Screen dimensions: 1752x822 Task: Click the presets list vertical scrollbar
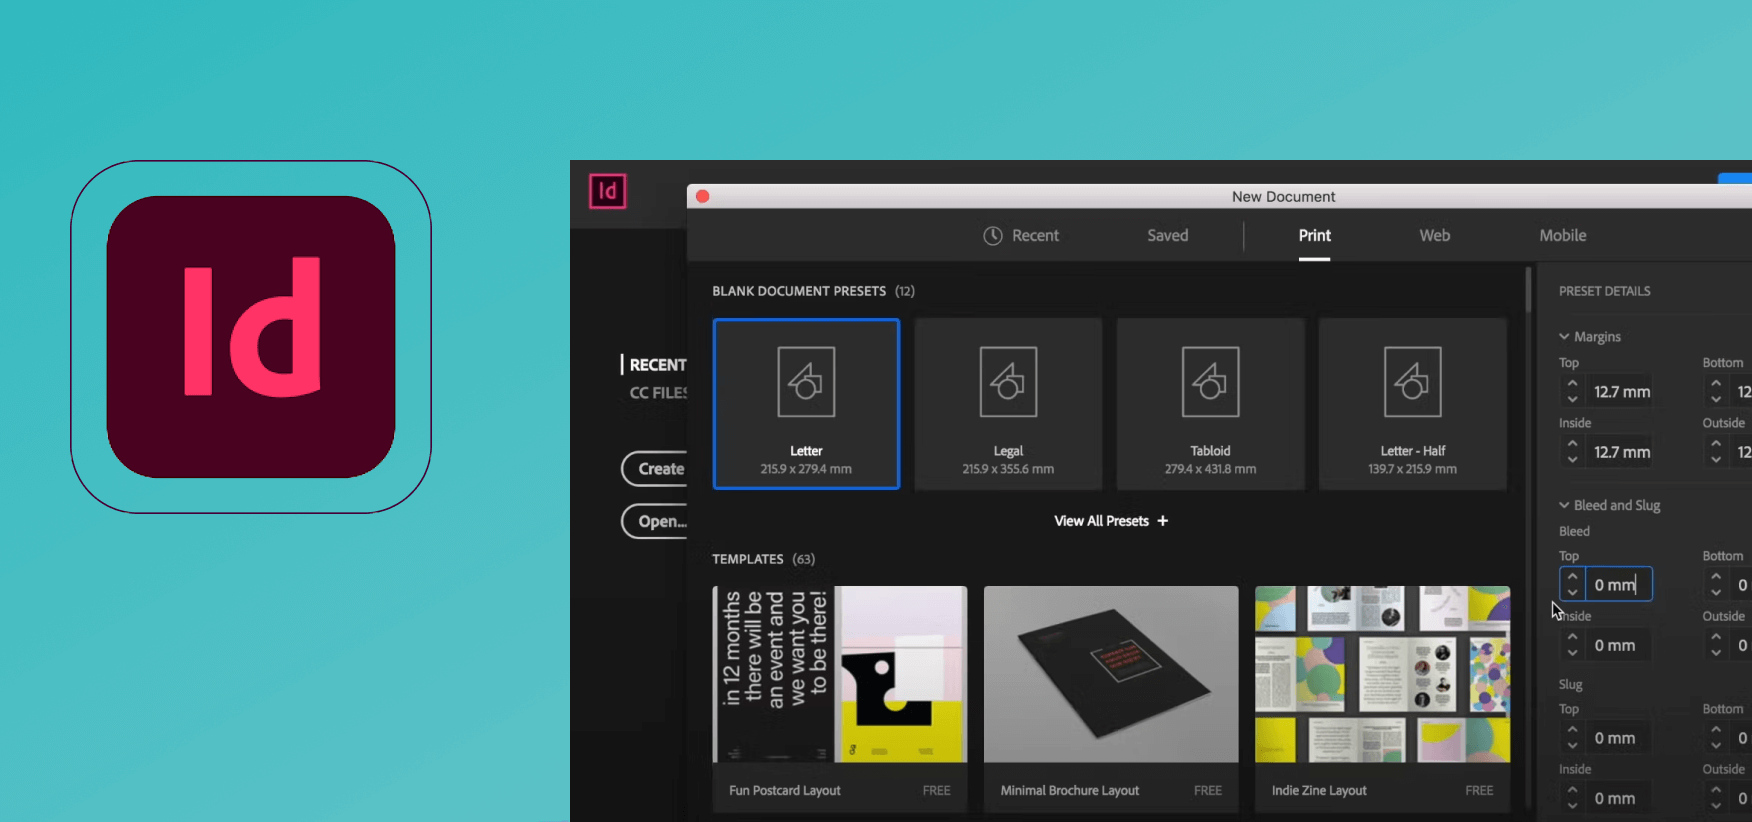point(1528,290)
